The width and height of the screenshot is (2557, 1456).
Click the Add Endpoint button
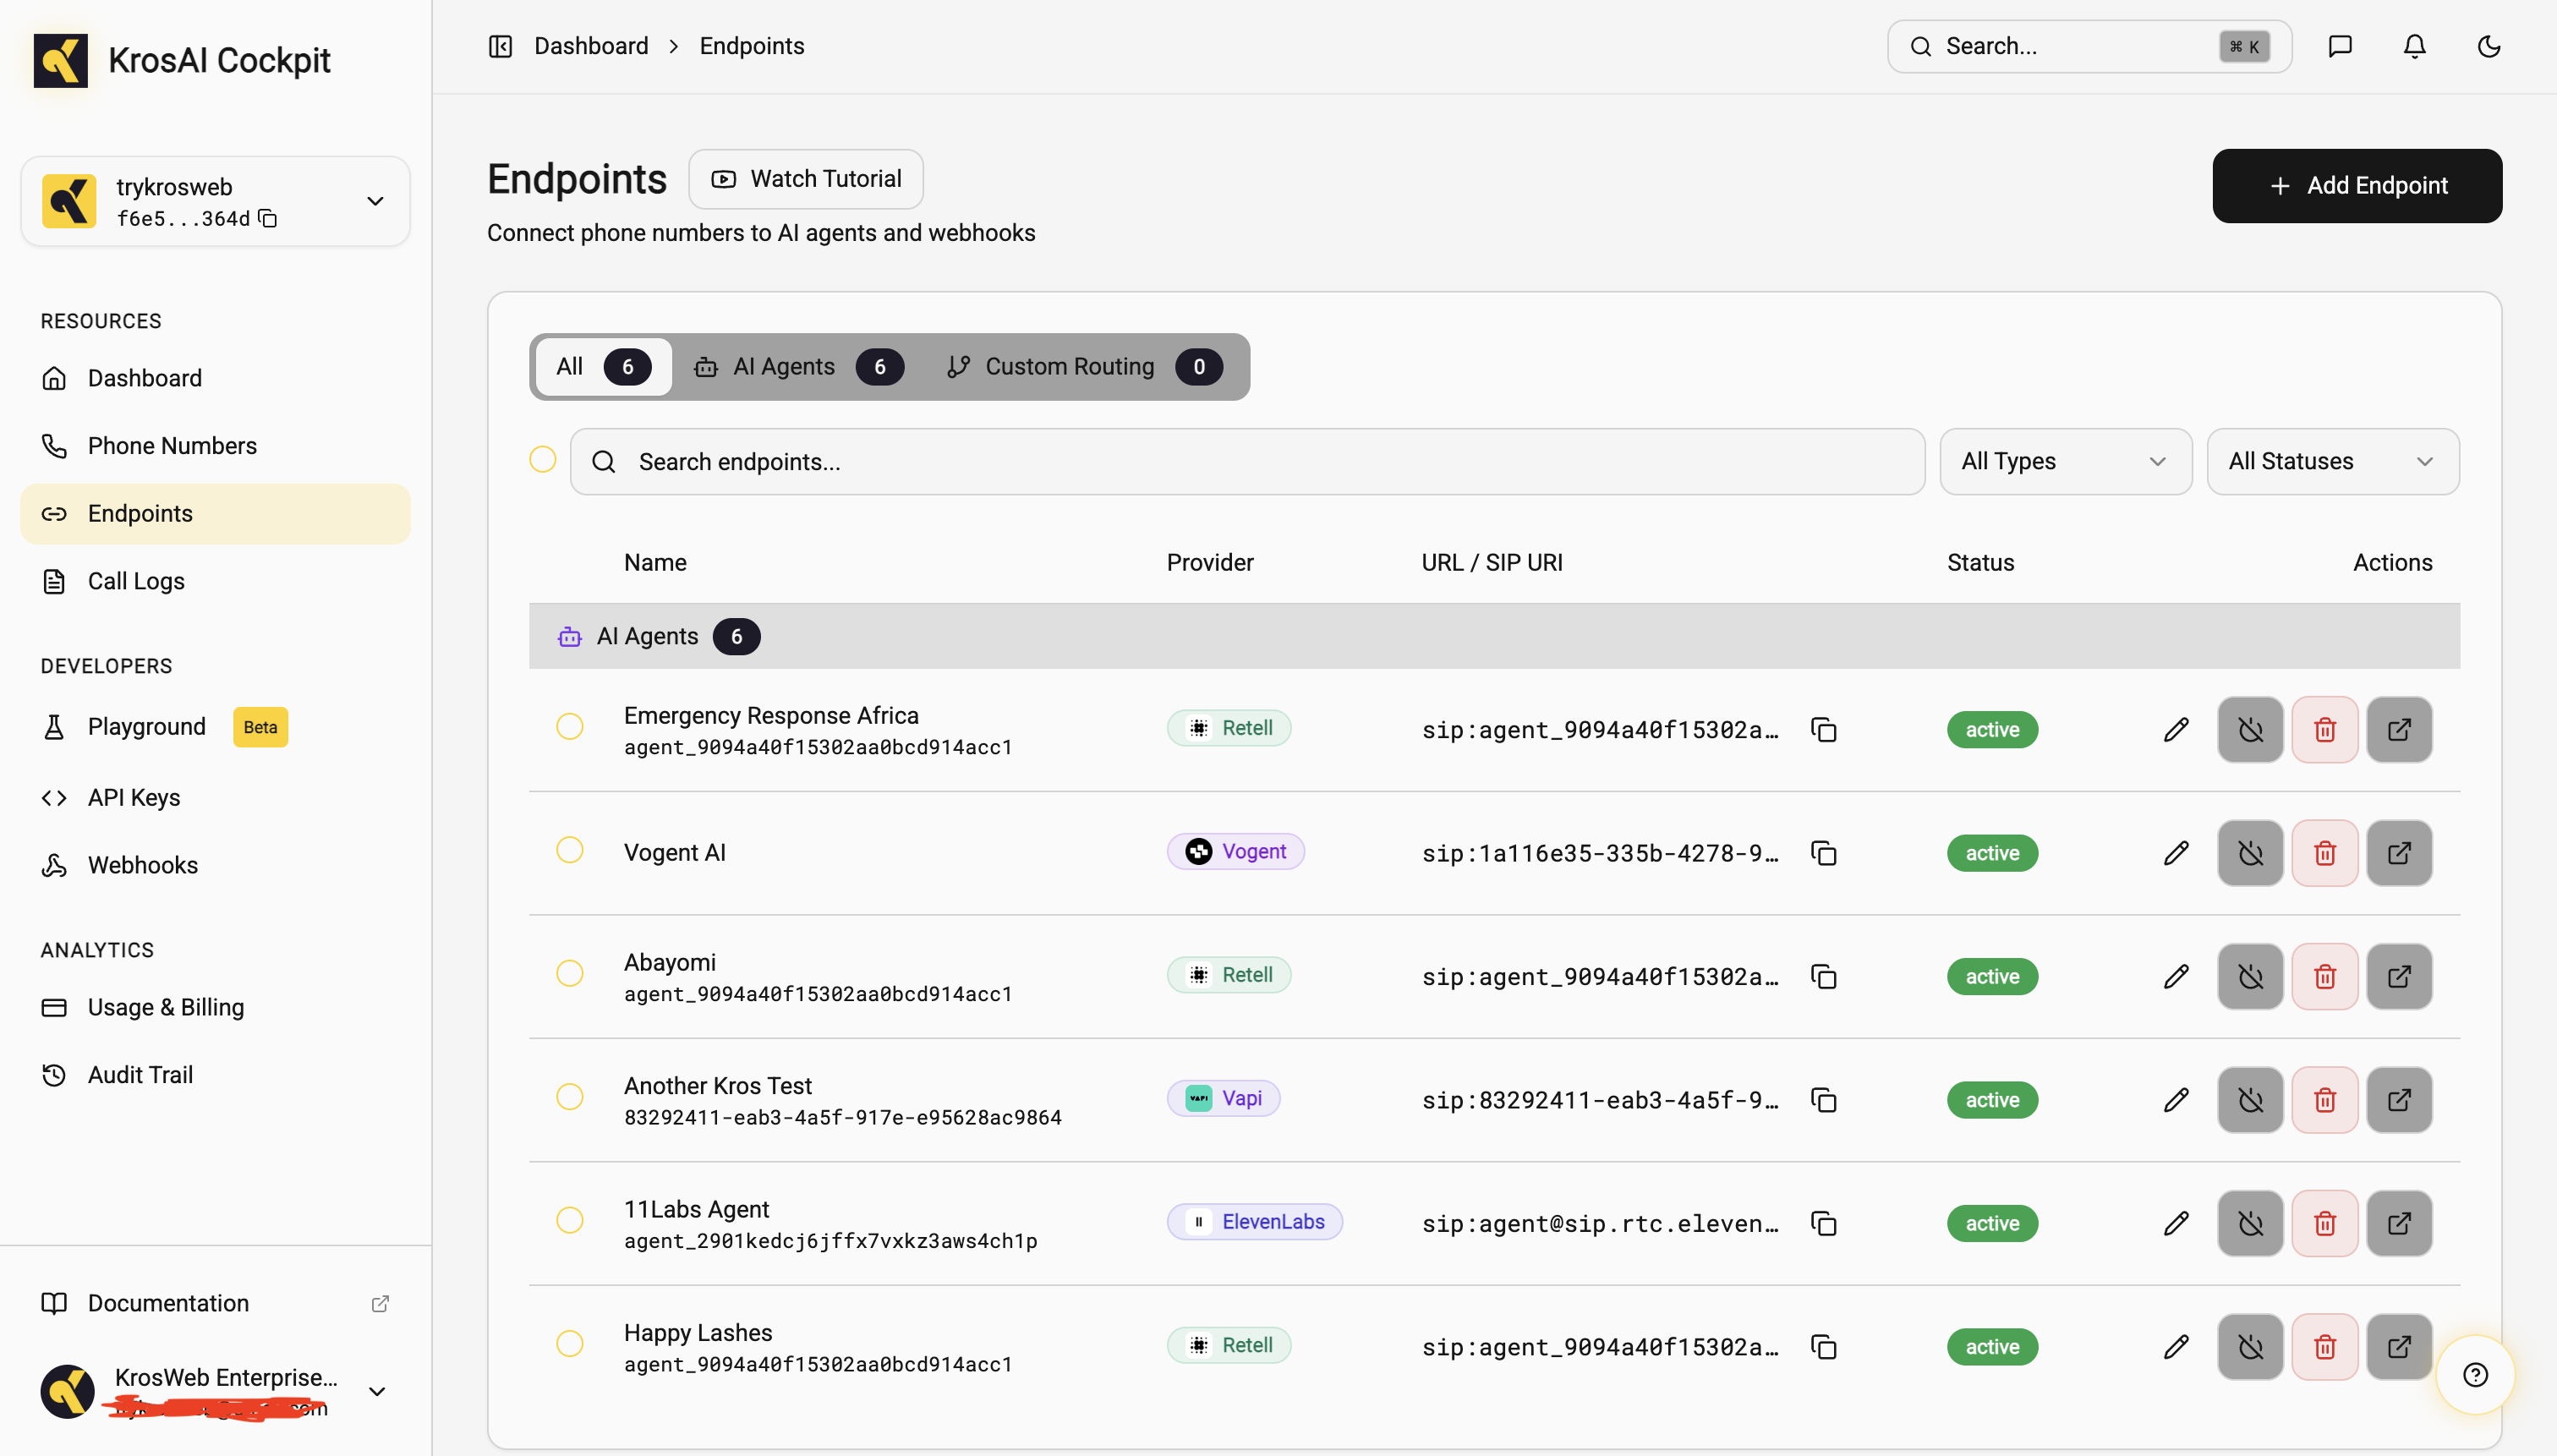(x=2356, y=186)
